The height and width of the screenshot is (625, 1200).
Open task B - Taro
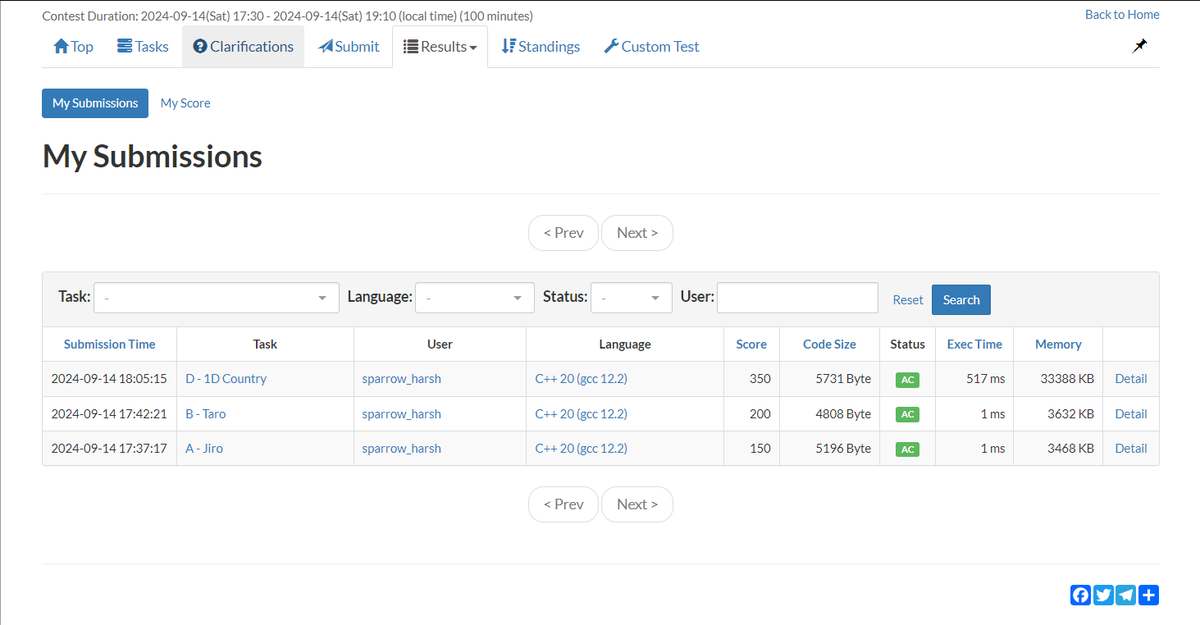coord(206,414)
